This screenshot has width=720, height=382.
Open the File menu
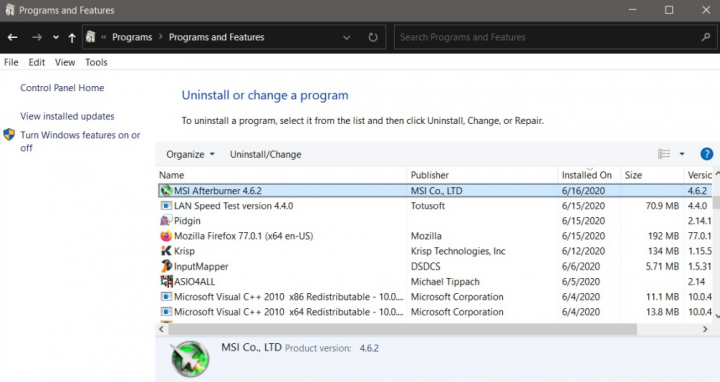pyautogui.click(x=11, y=62)
